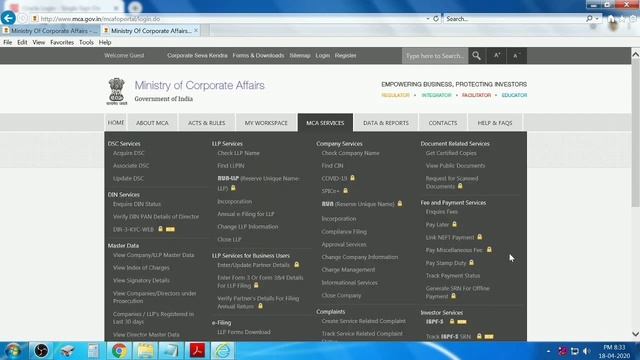This screenshot has width=640, height=360.
Task: Click the browser URL address field
Action: [x=229, y=19]
